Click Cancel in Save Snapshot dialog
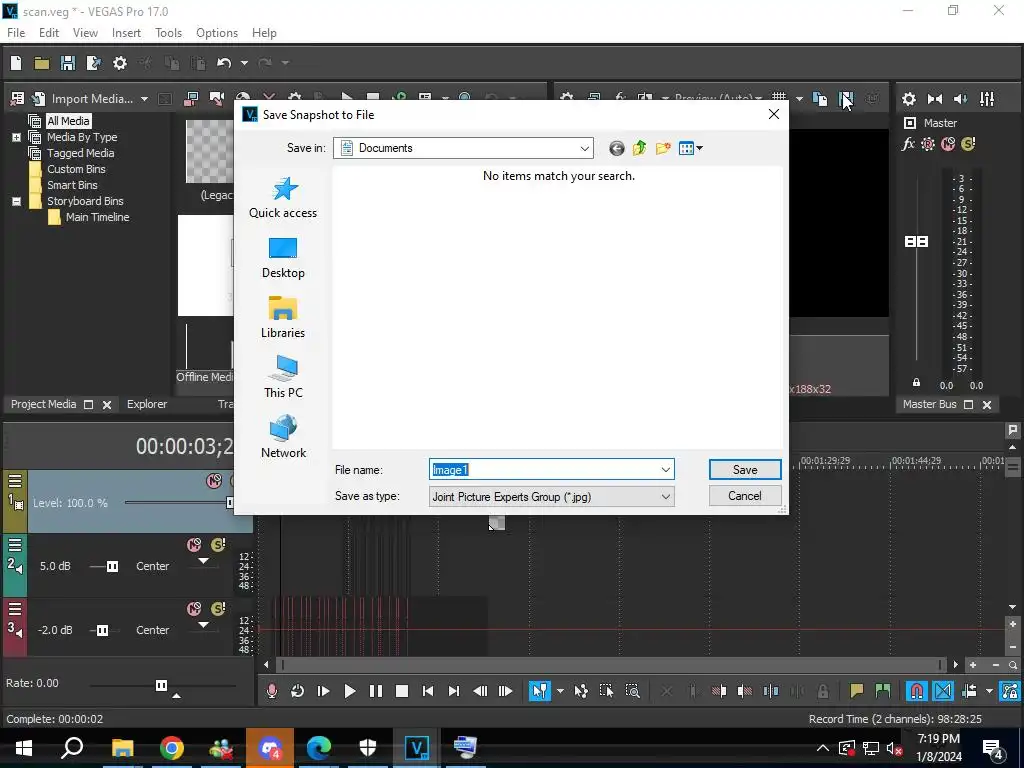This screenshot has width=1024, height=768. [745, 496]
